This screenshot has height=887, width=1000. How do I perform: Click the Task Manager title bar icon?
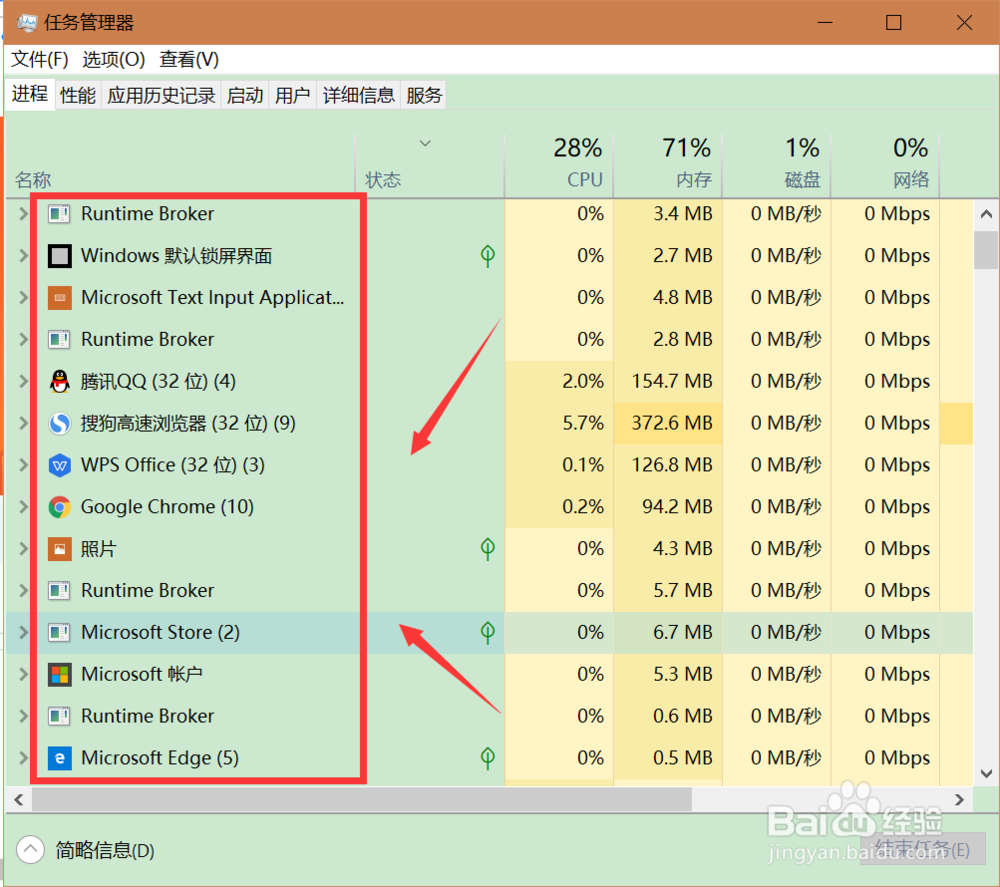tap(27, 23)
